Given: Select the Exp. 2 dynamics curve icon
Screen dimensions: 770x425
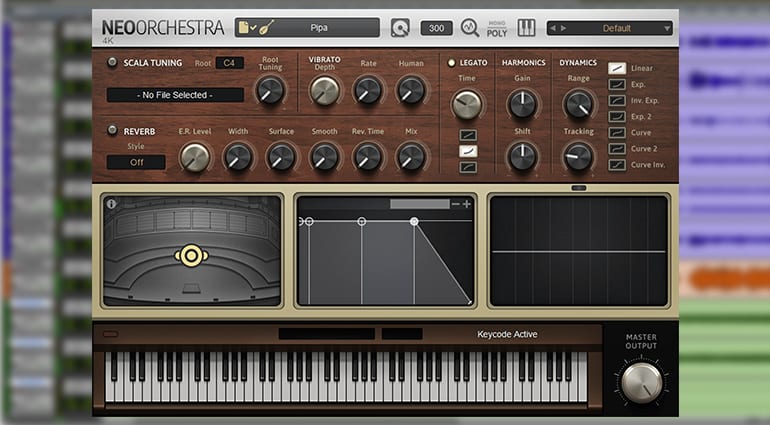Looking at the screenshot, I should click(617, 116).
